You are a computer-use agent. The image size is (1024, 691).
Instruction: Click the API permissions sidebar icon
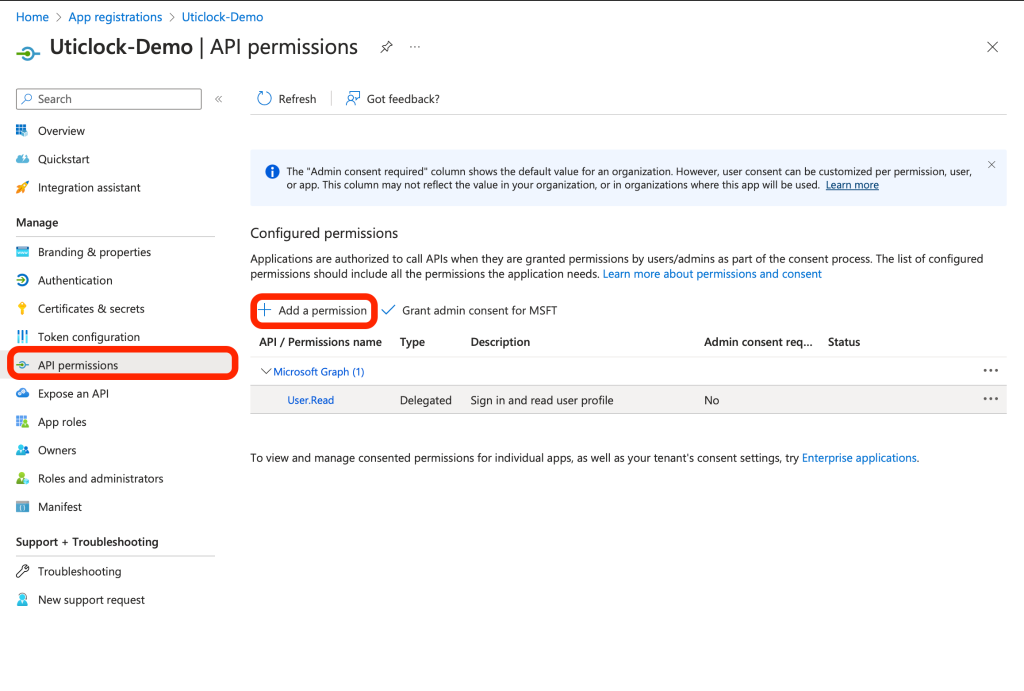(x=22, y=365)
